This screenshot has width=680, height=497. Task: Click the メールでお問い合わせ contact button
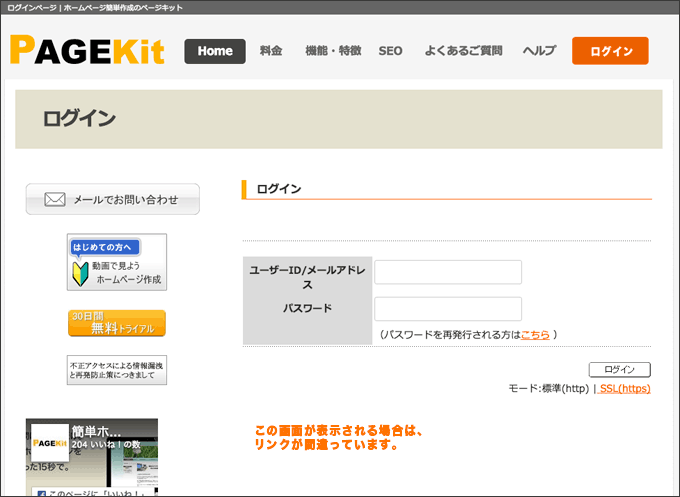point(113,199)
